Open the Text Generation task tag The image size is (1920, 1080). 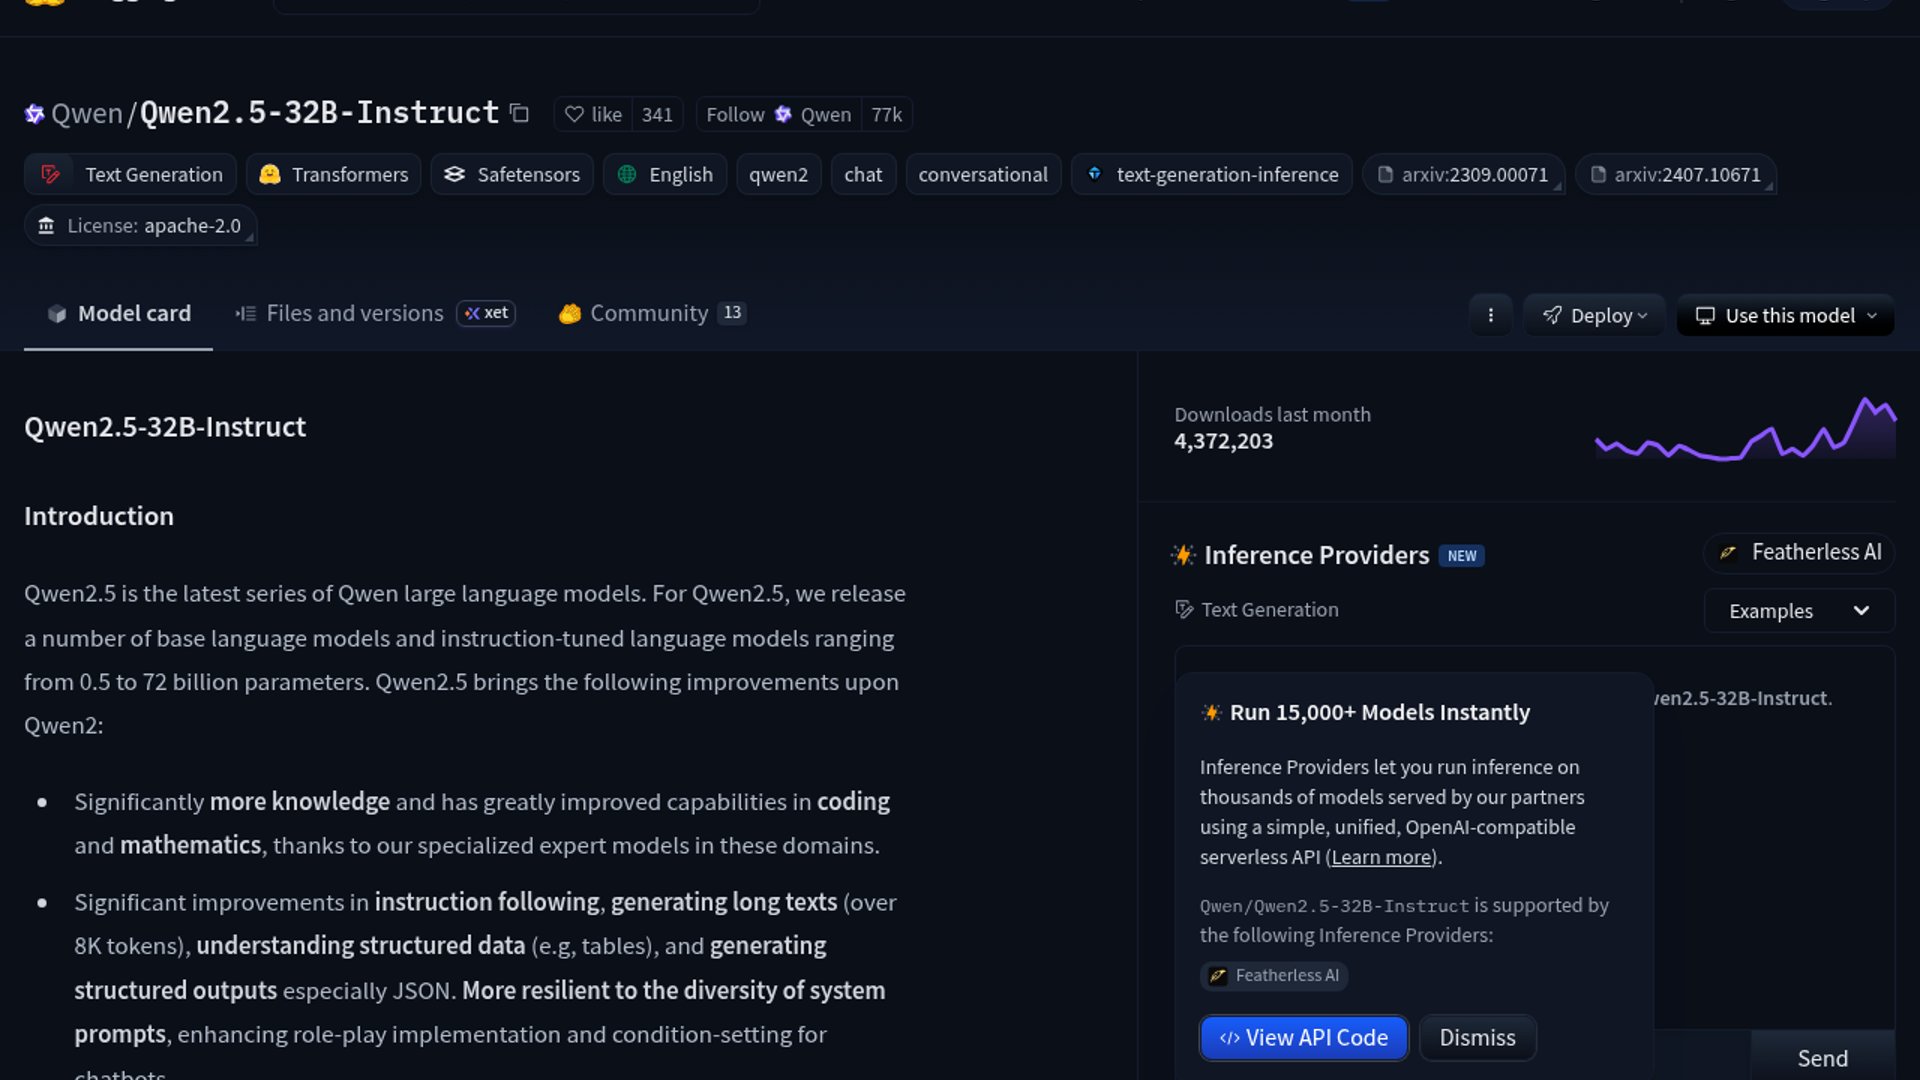pos(131,175)
